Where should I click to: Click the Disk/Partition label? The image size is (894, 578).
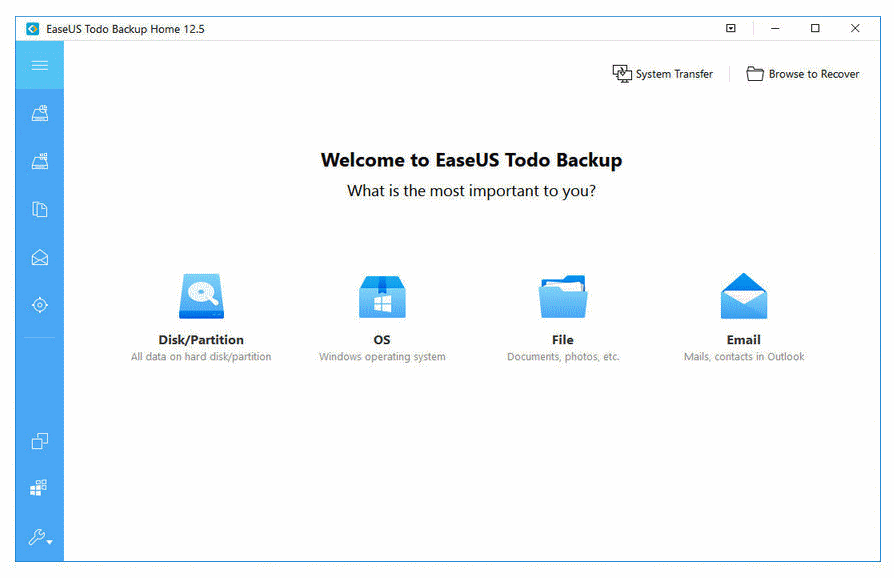[201, 340]
